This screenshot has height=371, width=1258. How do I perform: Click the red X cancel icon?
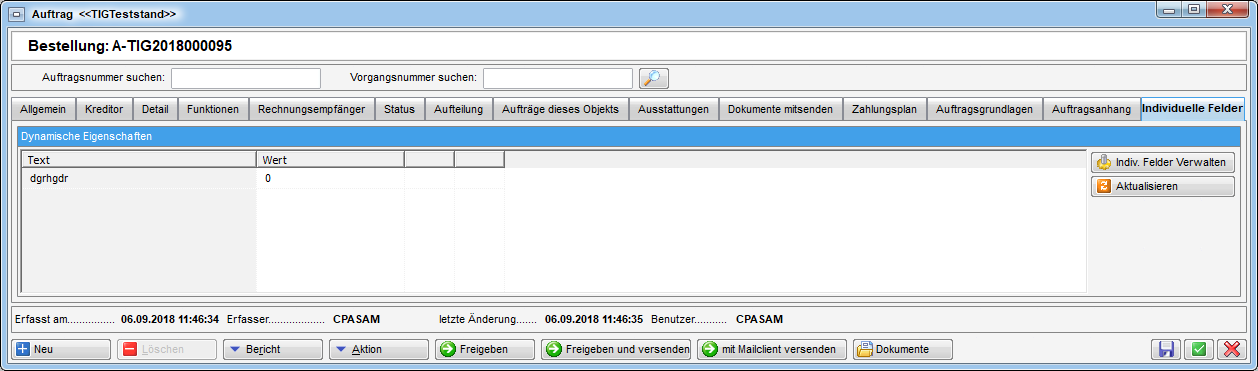click(x=1231, y=349)
